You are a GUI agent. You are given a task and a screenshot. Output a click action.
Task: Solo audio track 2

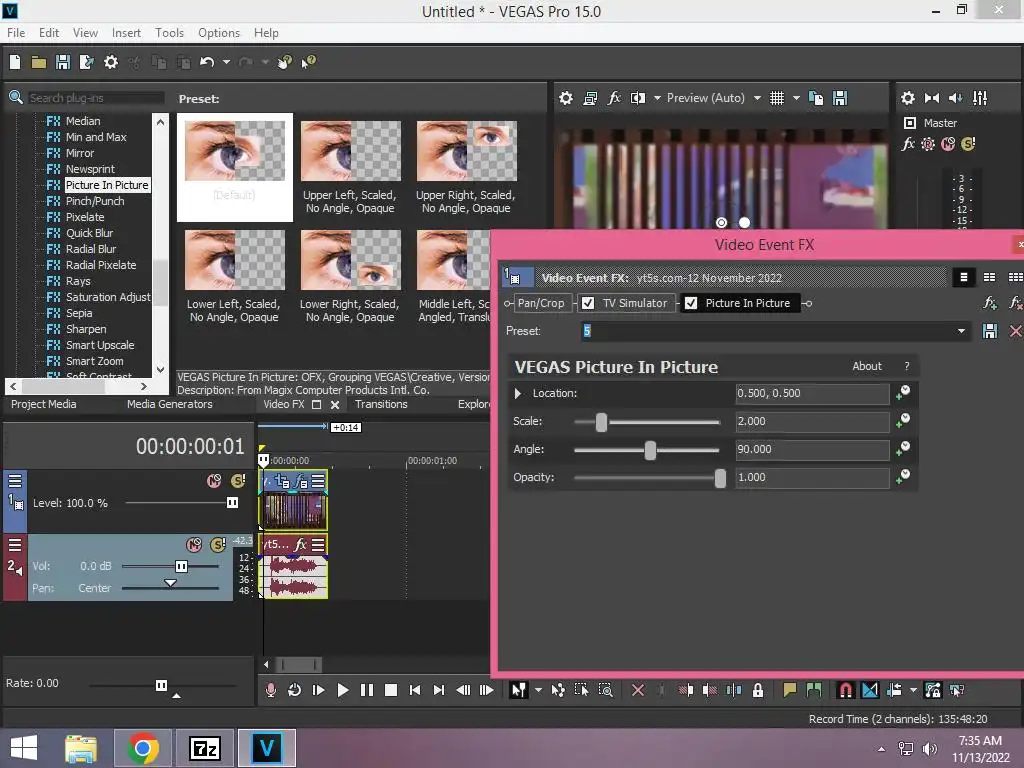point(217,545)
